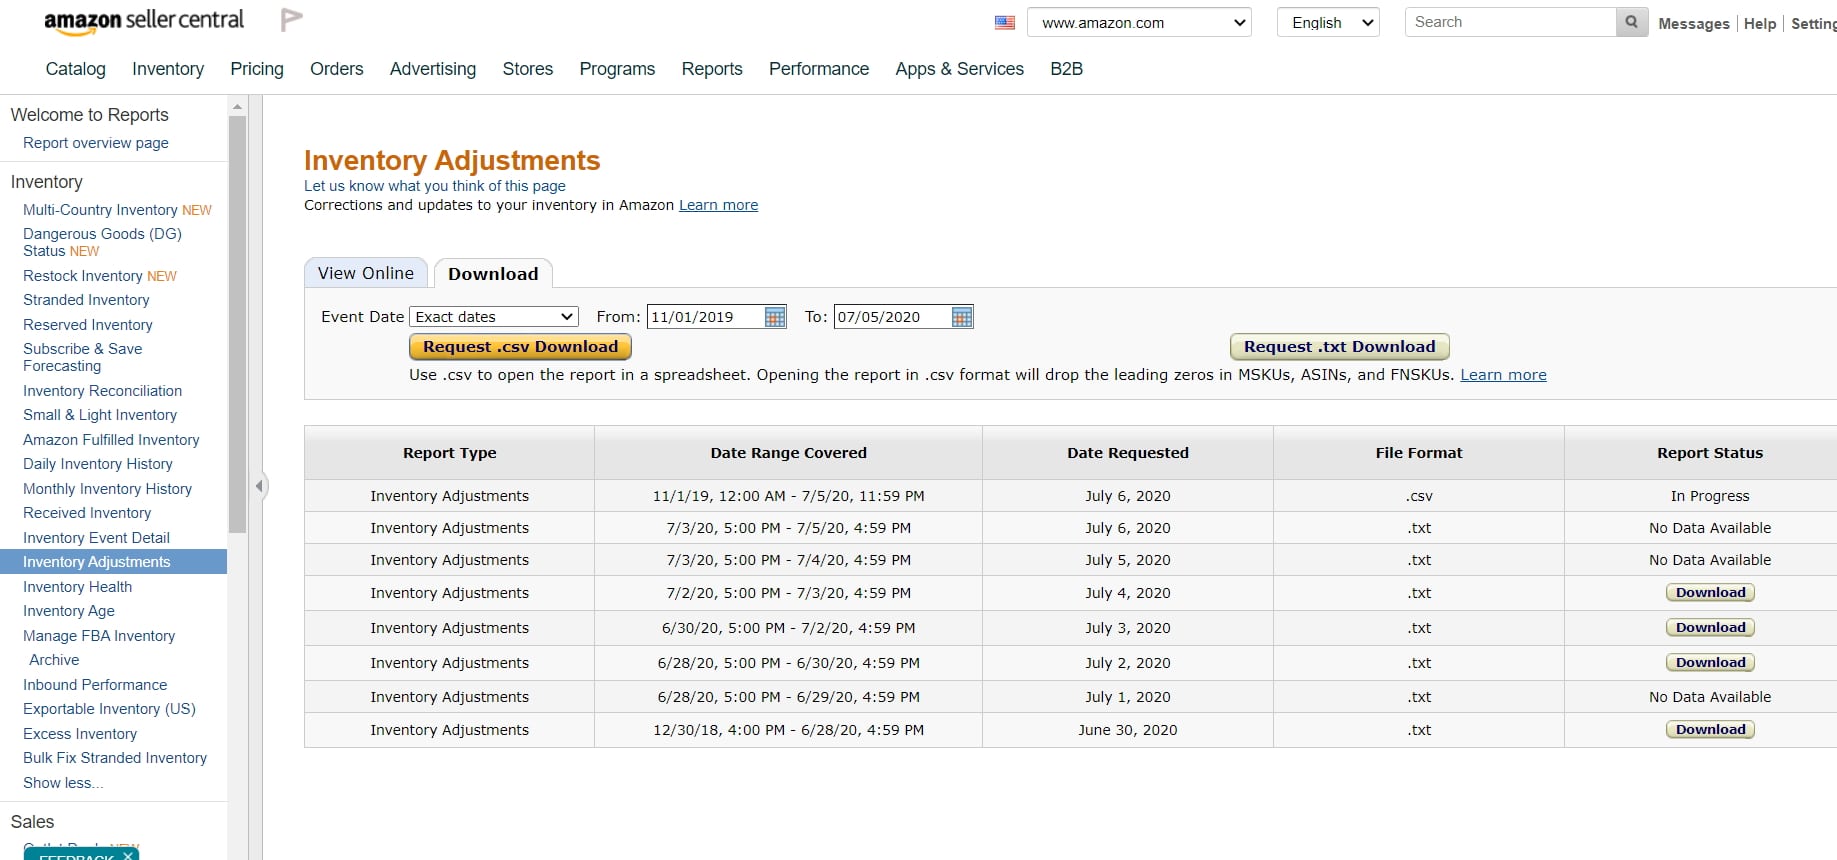Close the Feedback widget with the X

[x=128, y=855]
